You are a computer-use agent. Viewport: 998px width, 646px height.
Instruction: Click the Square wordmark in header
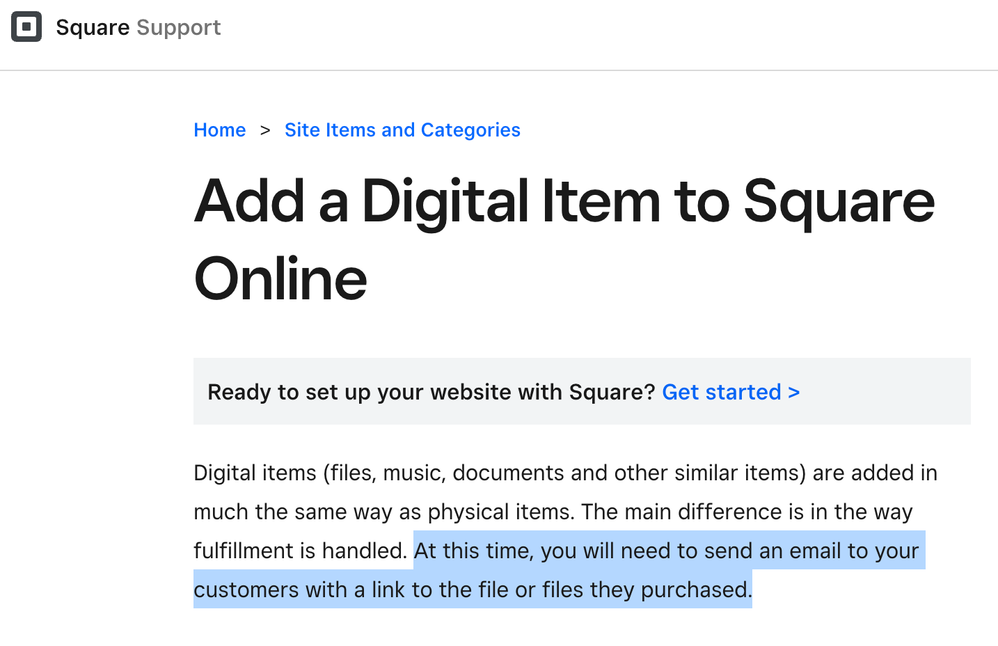(93, 28)
